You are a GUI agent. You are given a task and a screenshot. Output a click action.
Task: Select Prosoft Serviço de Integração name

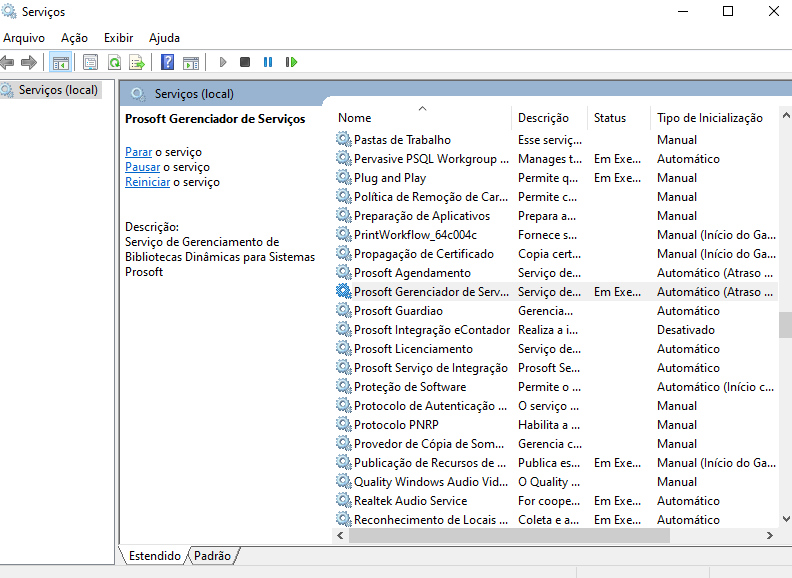431,367
